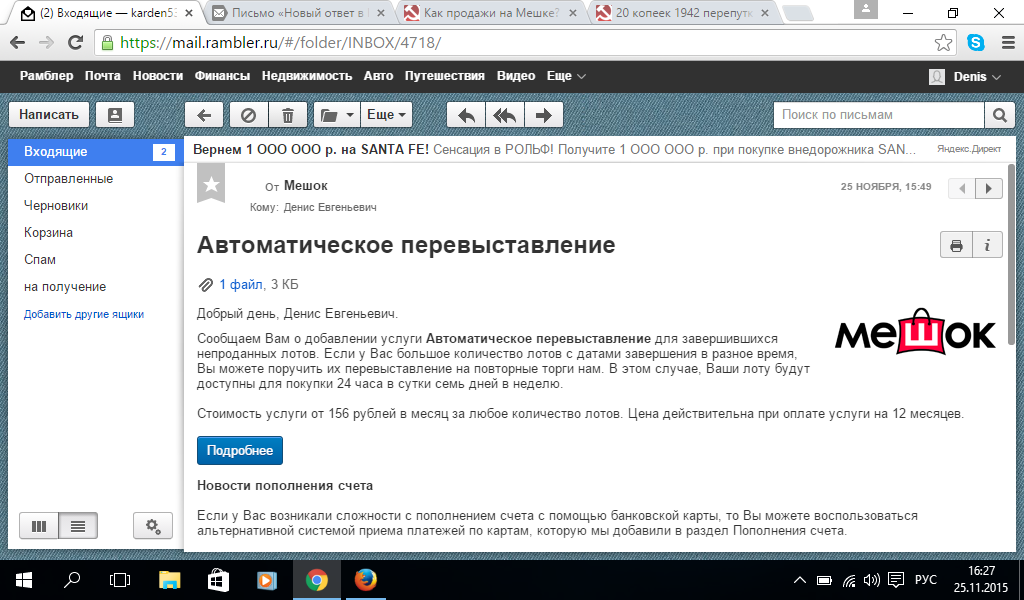Open Авто in the top navigation
Screen dimensions: 1024x600
point(378,76)
